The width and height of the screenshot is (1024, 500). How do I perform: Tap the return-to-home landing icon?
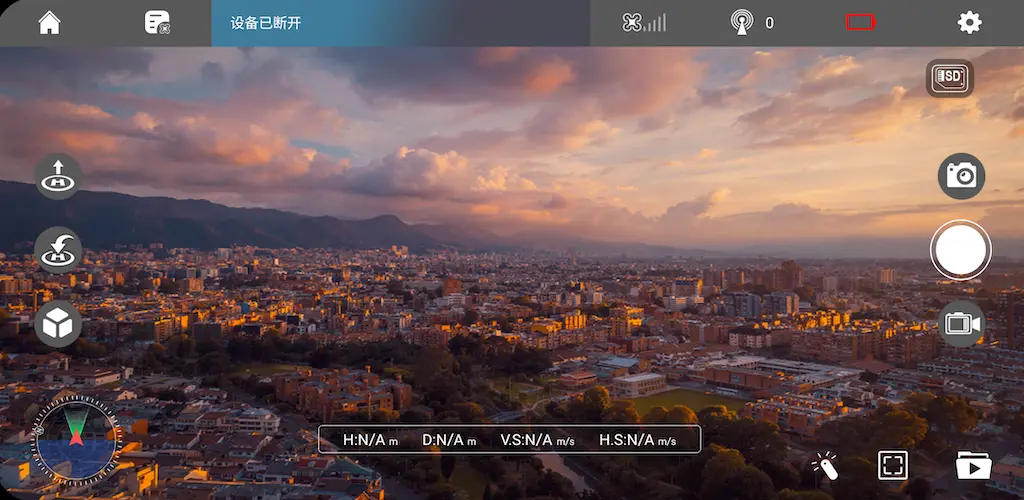tap(58, 250)
